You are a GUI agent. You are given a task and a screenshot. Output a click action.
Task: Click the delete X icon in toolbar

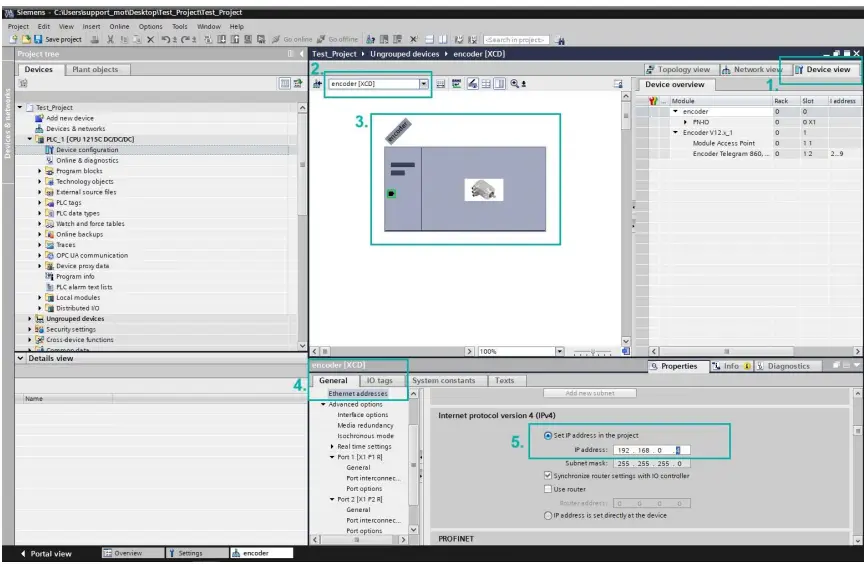(x=150, y=39)
